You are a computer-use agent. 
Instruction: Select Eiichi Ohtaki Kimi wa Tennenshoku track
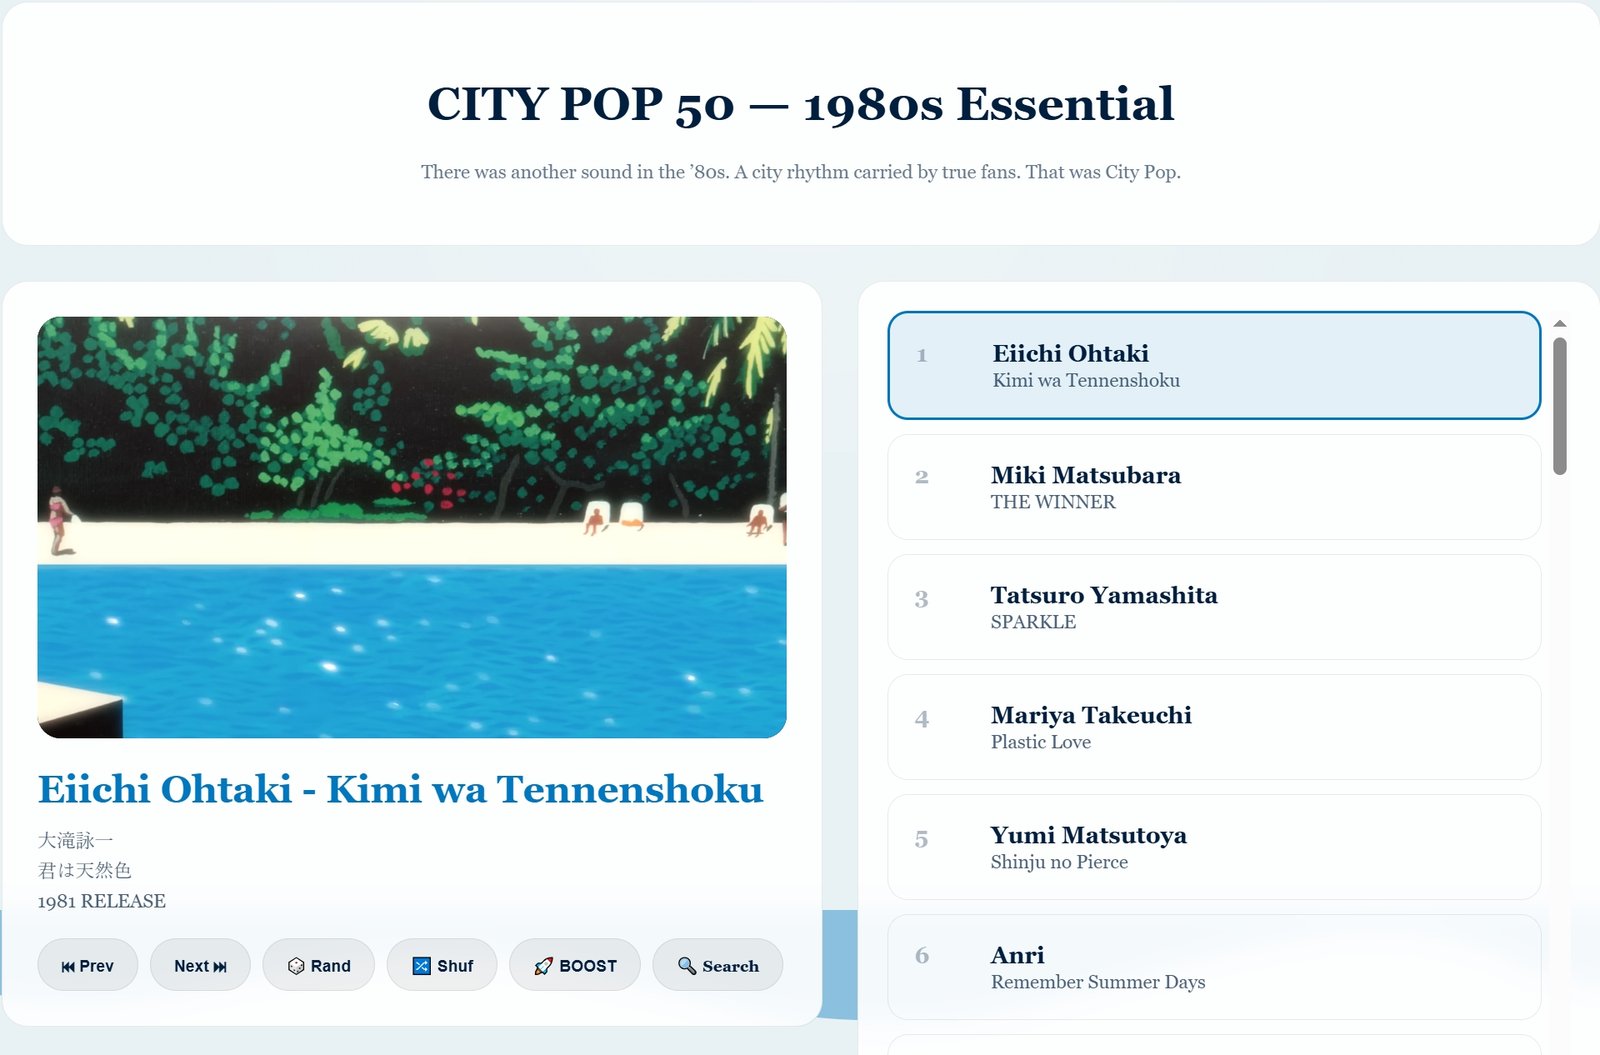[1213, 366]
